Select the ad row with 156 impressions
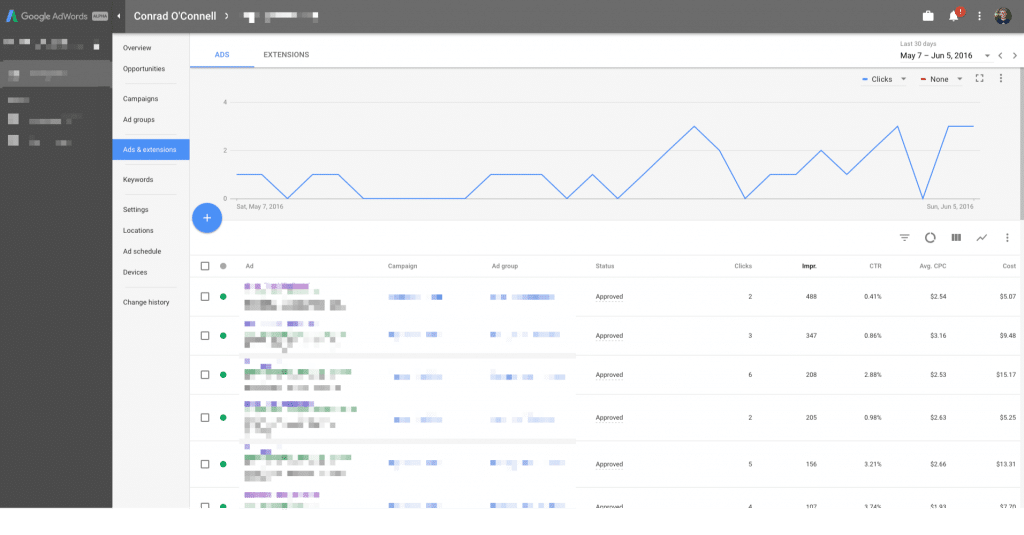1024x535 pixels. 205,464
